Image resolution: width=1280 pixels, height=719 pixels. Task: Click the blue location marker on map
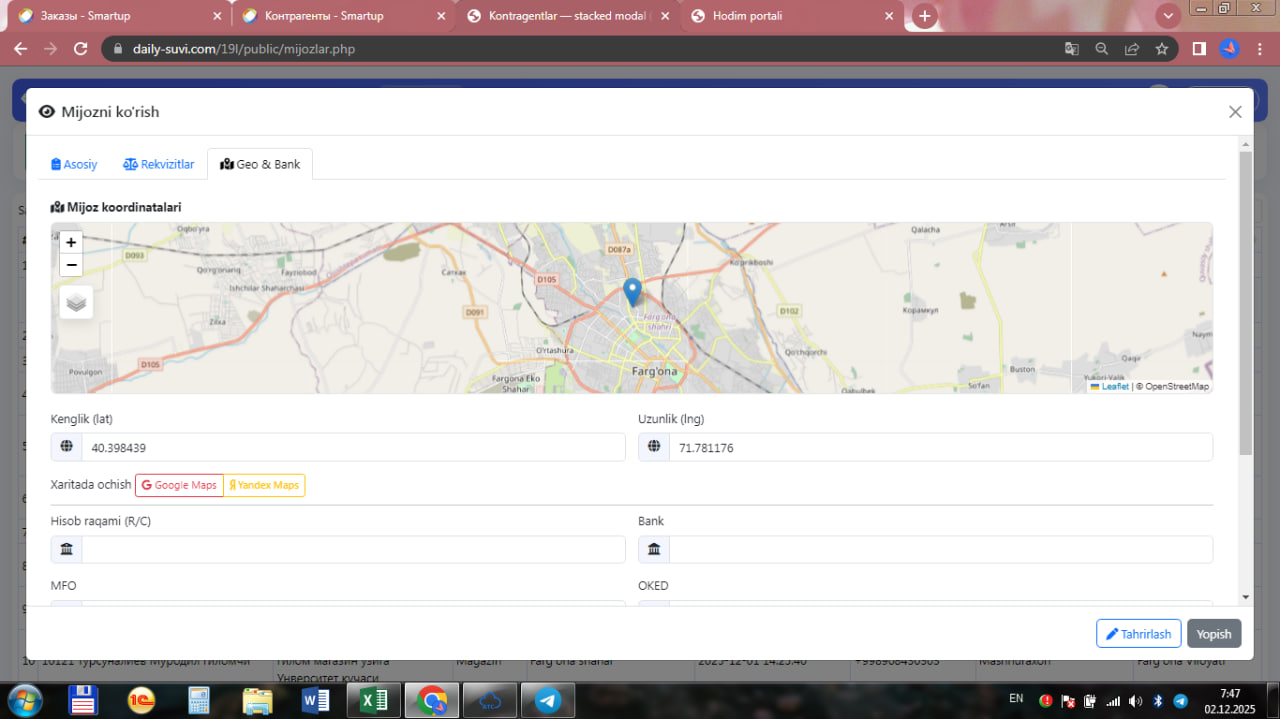(632, 292)
